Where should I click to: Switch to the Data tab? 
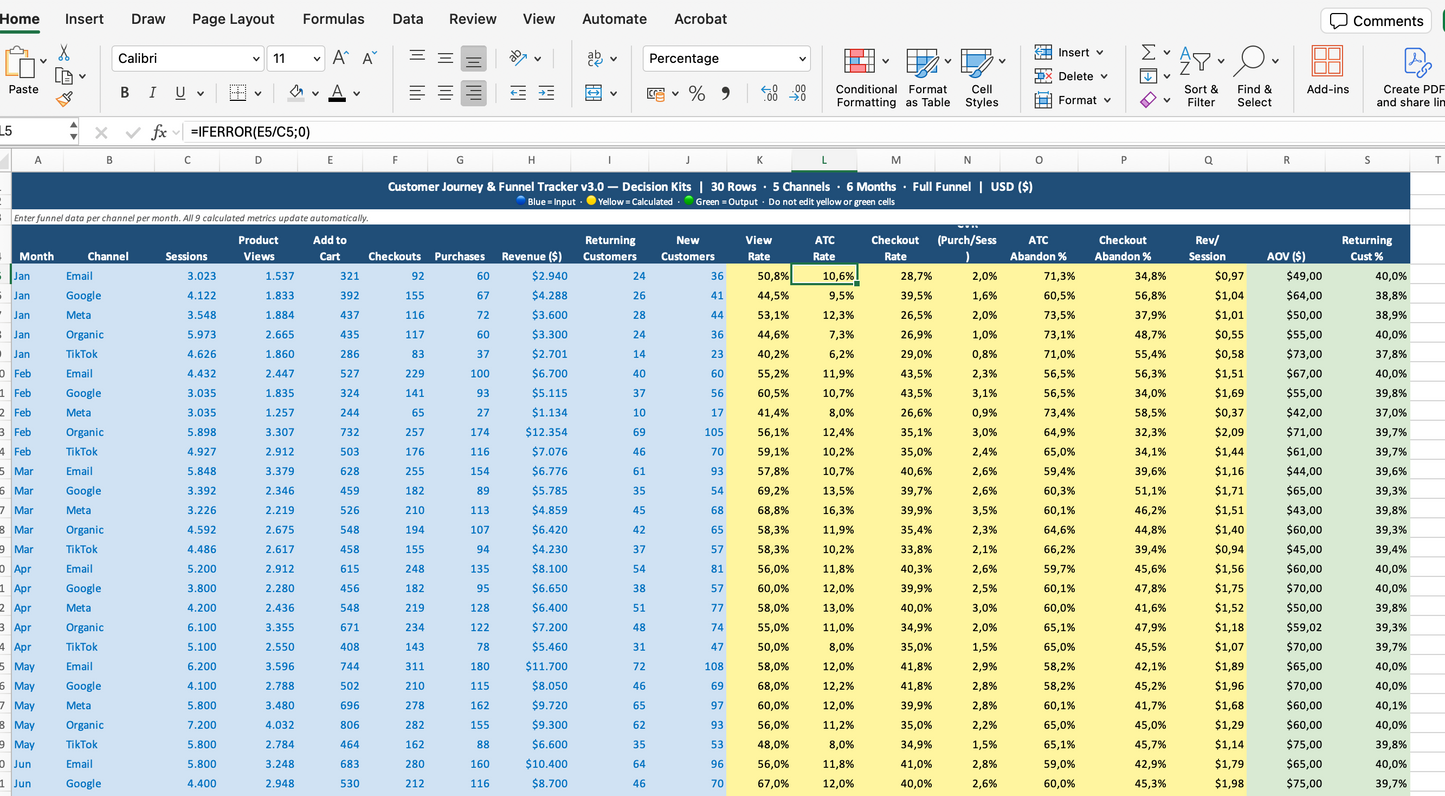pos(407,19)
